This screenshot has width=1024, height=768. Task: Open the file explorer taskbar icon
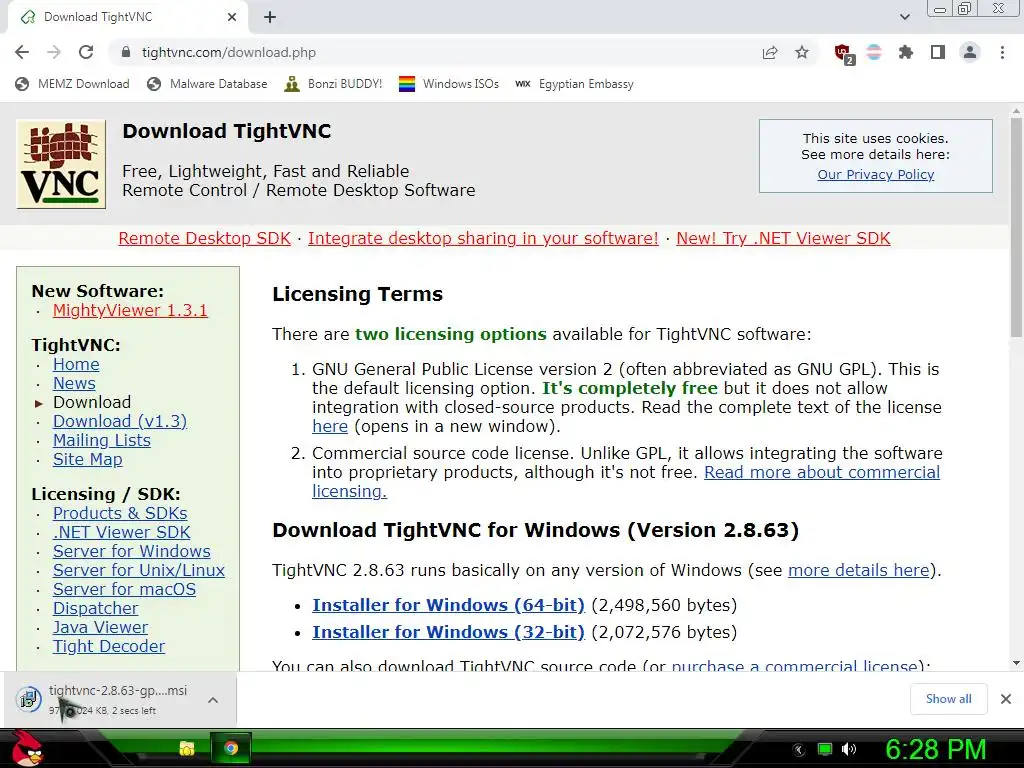[187, 748]
